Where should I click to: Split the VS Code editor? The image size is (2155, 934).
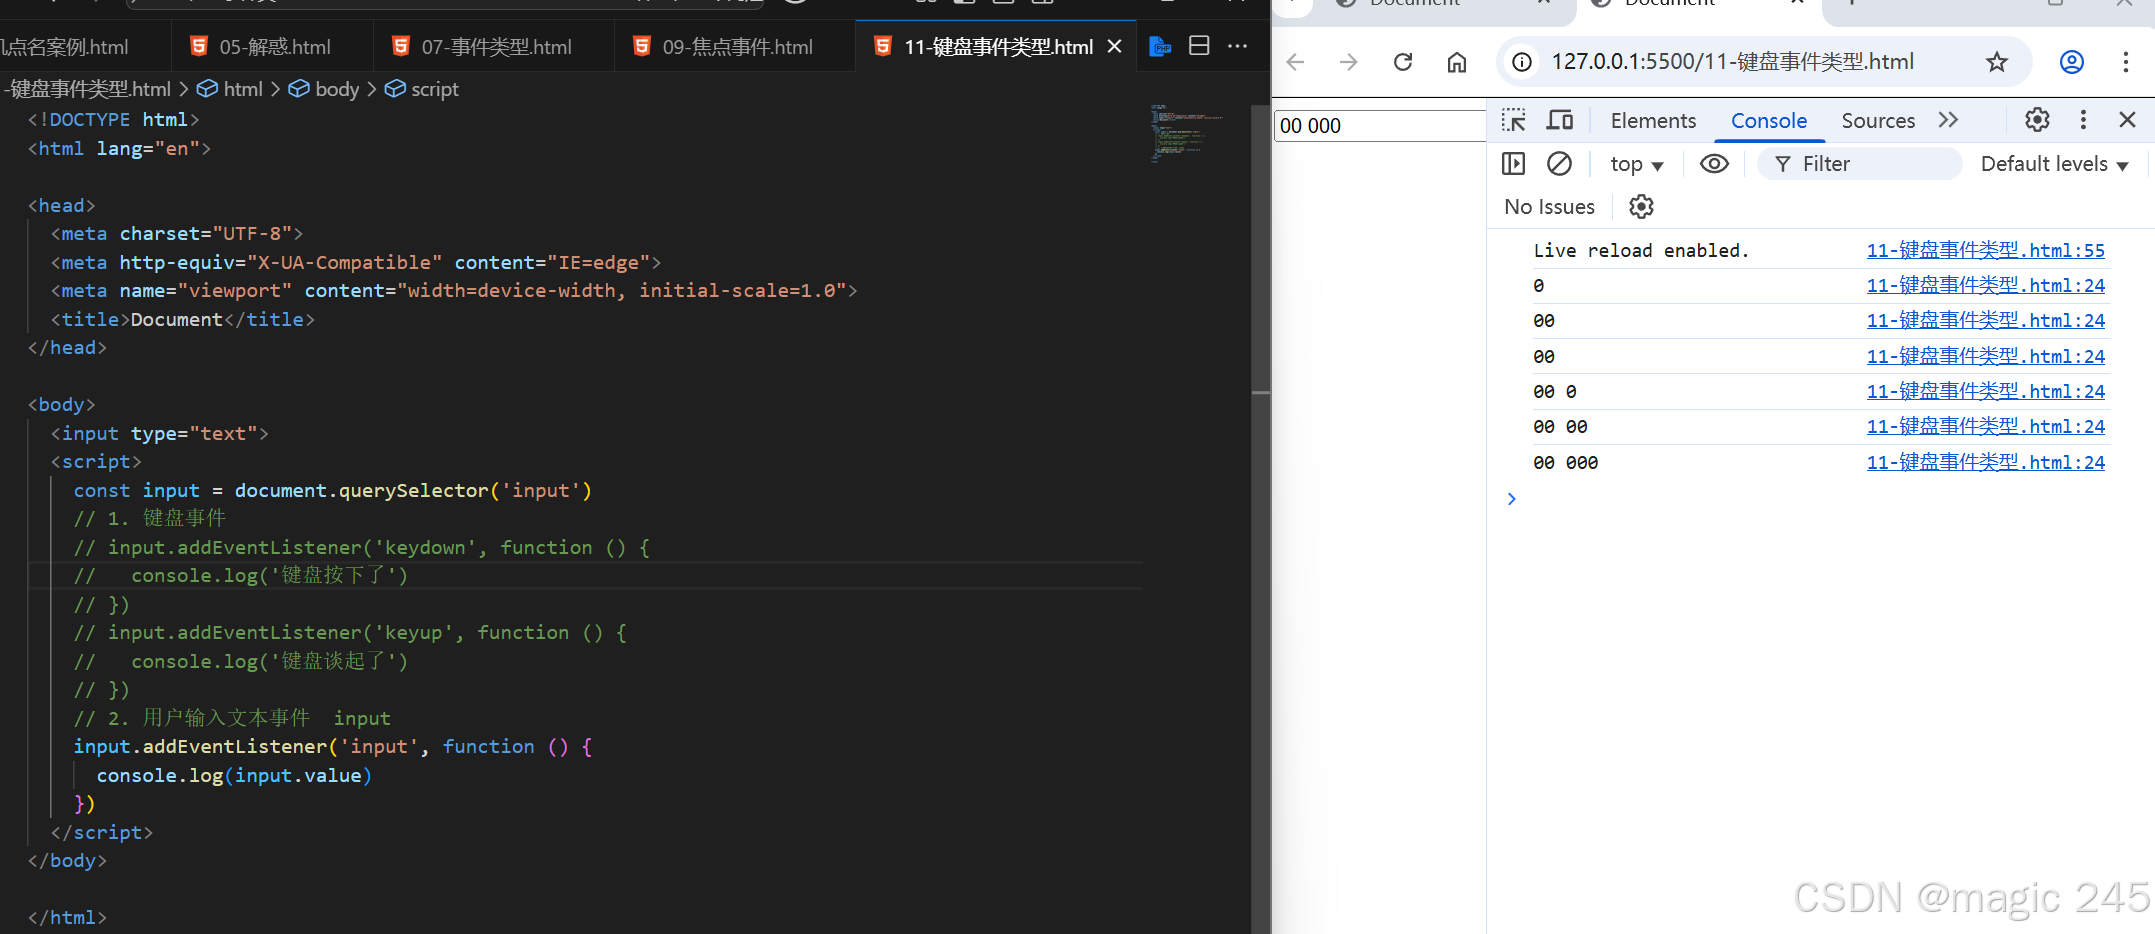1199,46
